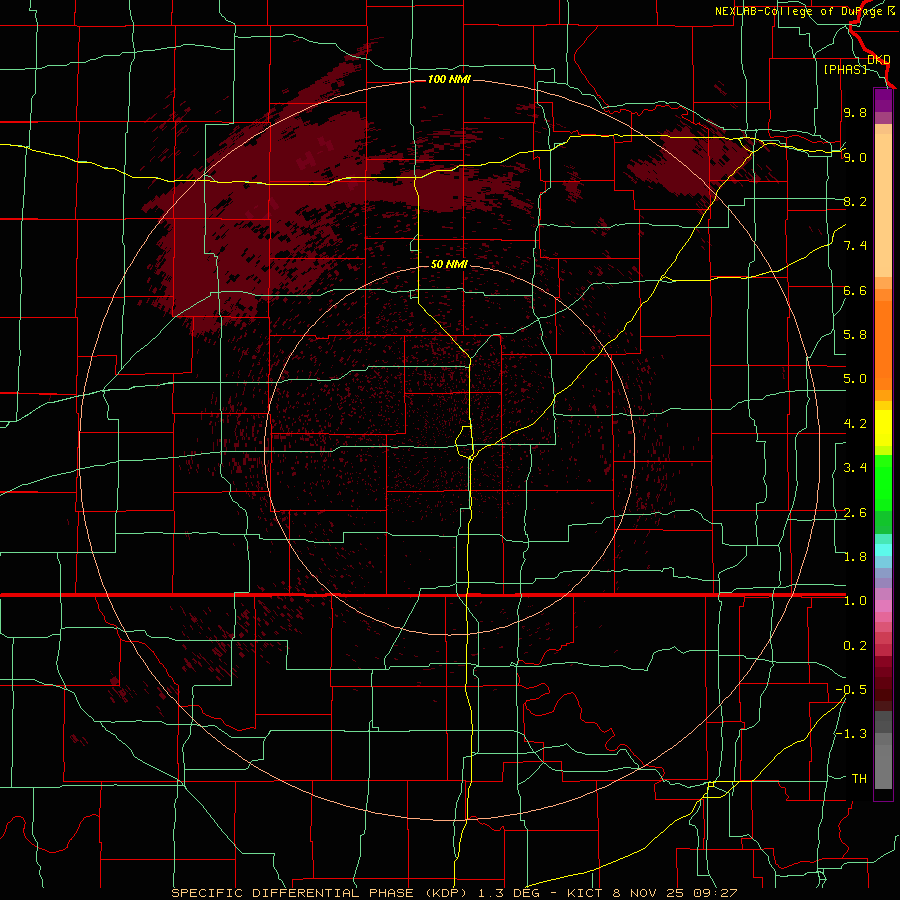Click the -0.5 value on color scale
The width and height of the screenshot is (900, 900).
(851, 690)
